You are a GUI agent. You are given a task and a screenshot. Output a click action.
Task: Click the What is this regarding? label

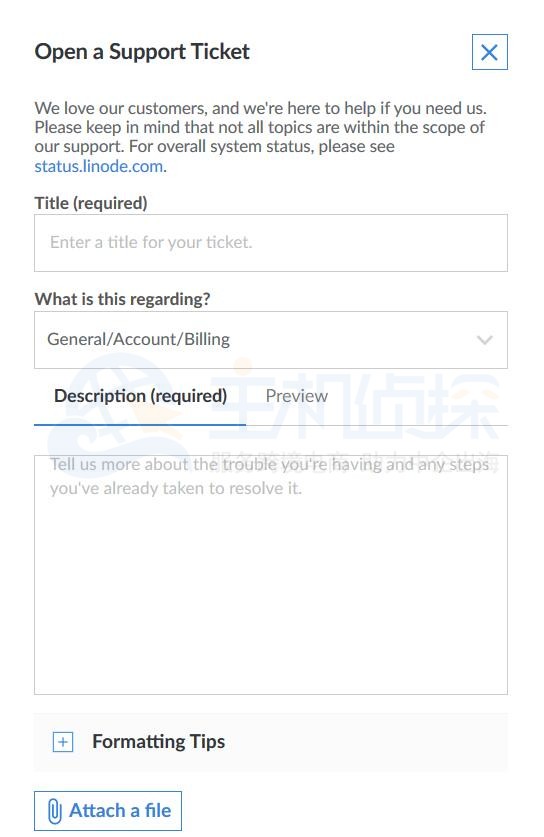click(x=122, y=299)
